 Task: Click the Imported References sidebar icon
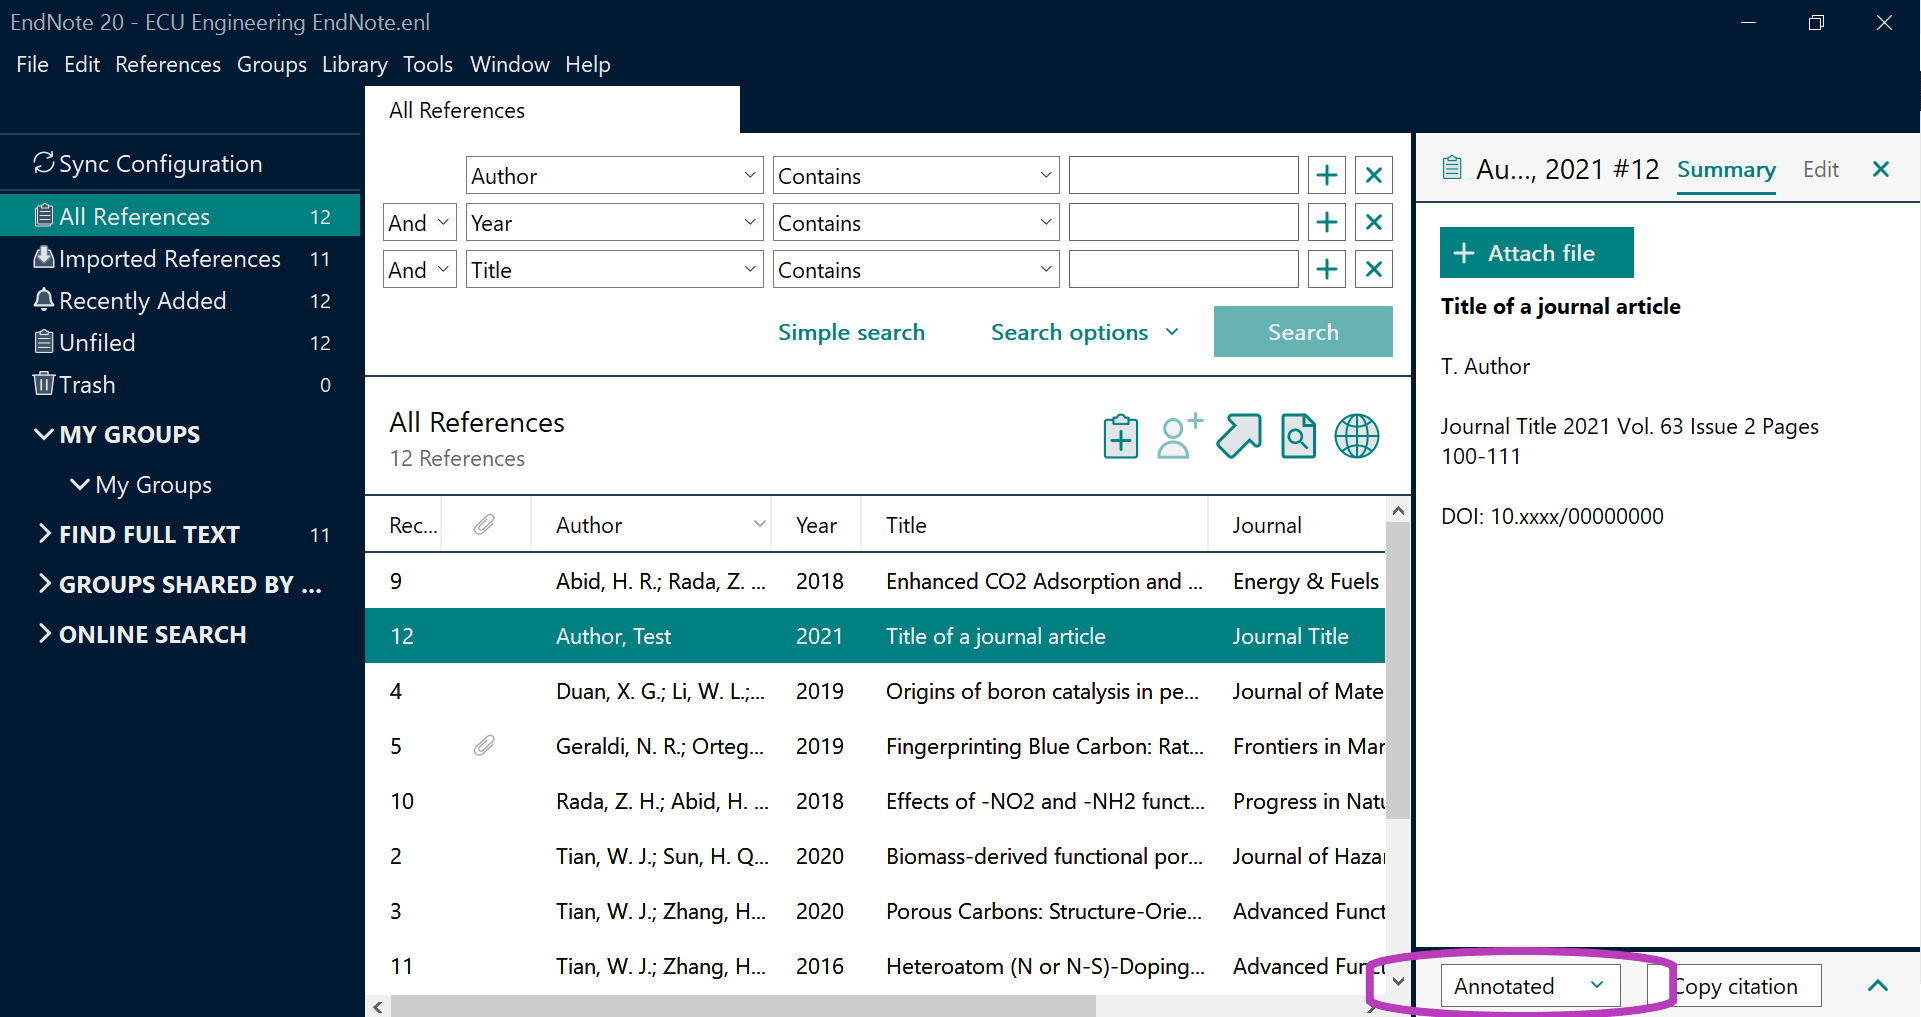43,257
